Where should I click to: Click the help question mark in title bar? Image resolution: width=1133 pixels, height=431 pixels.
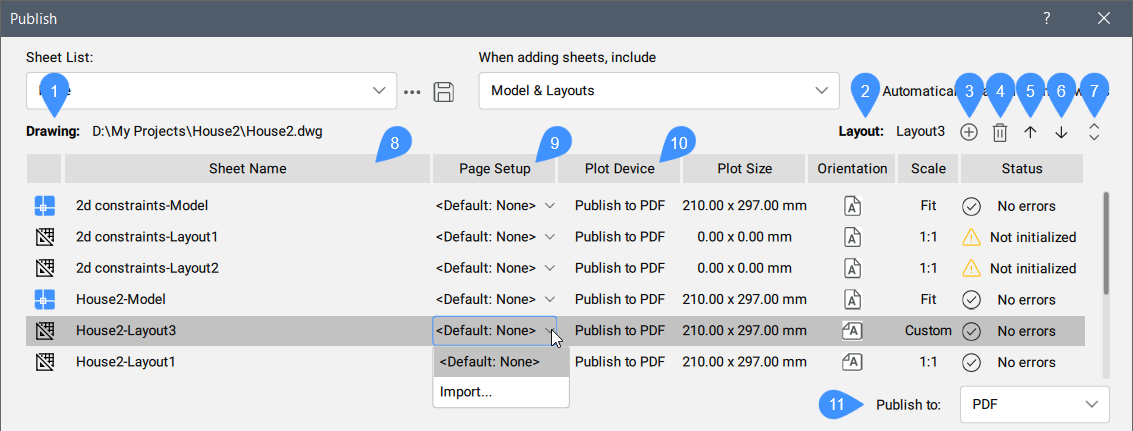click(1046, 18)
